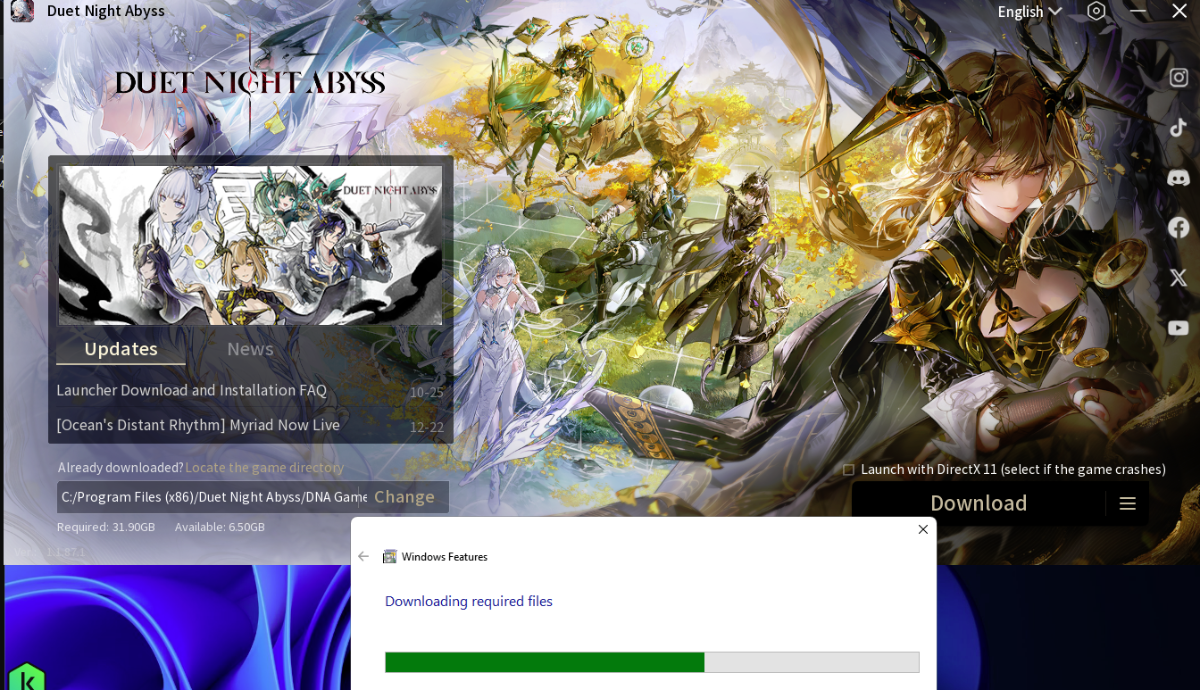Open X (Twitter) link in sidebar
The width and height of the screenshot is (1200, 690).
[1179, 278]
